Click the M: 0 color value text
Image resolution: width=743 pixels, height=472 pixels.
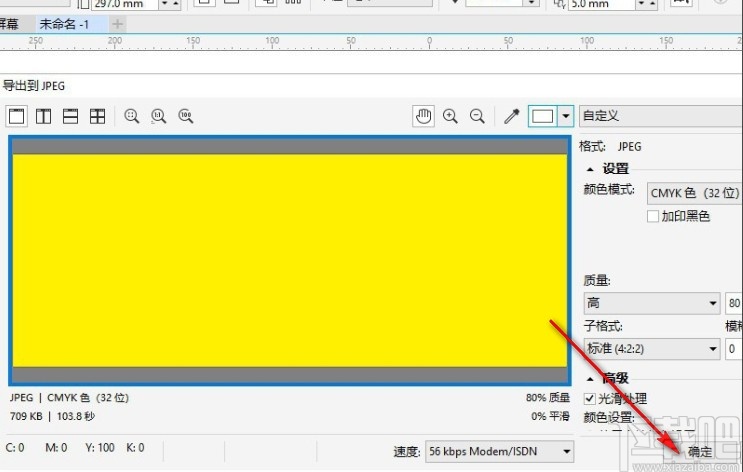[x=56, y=447]
